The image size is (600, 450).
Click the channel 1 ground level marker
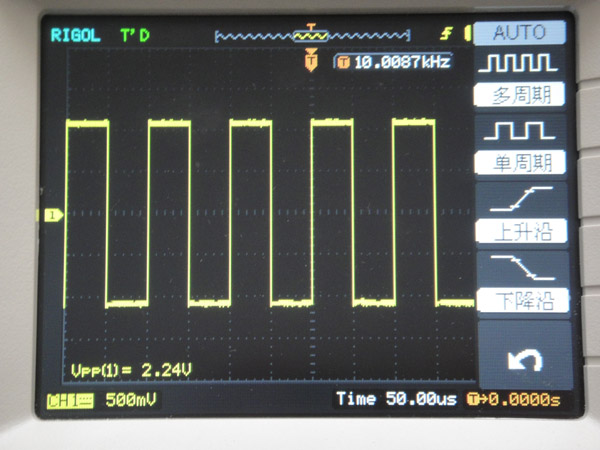(x=52, y=215)
